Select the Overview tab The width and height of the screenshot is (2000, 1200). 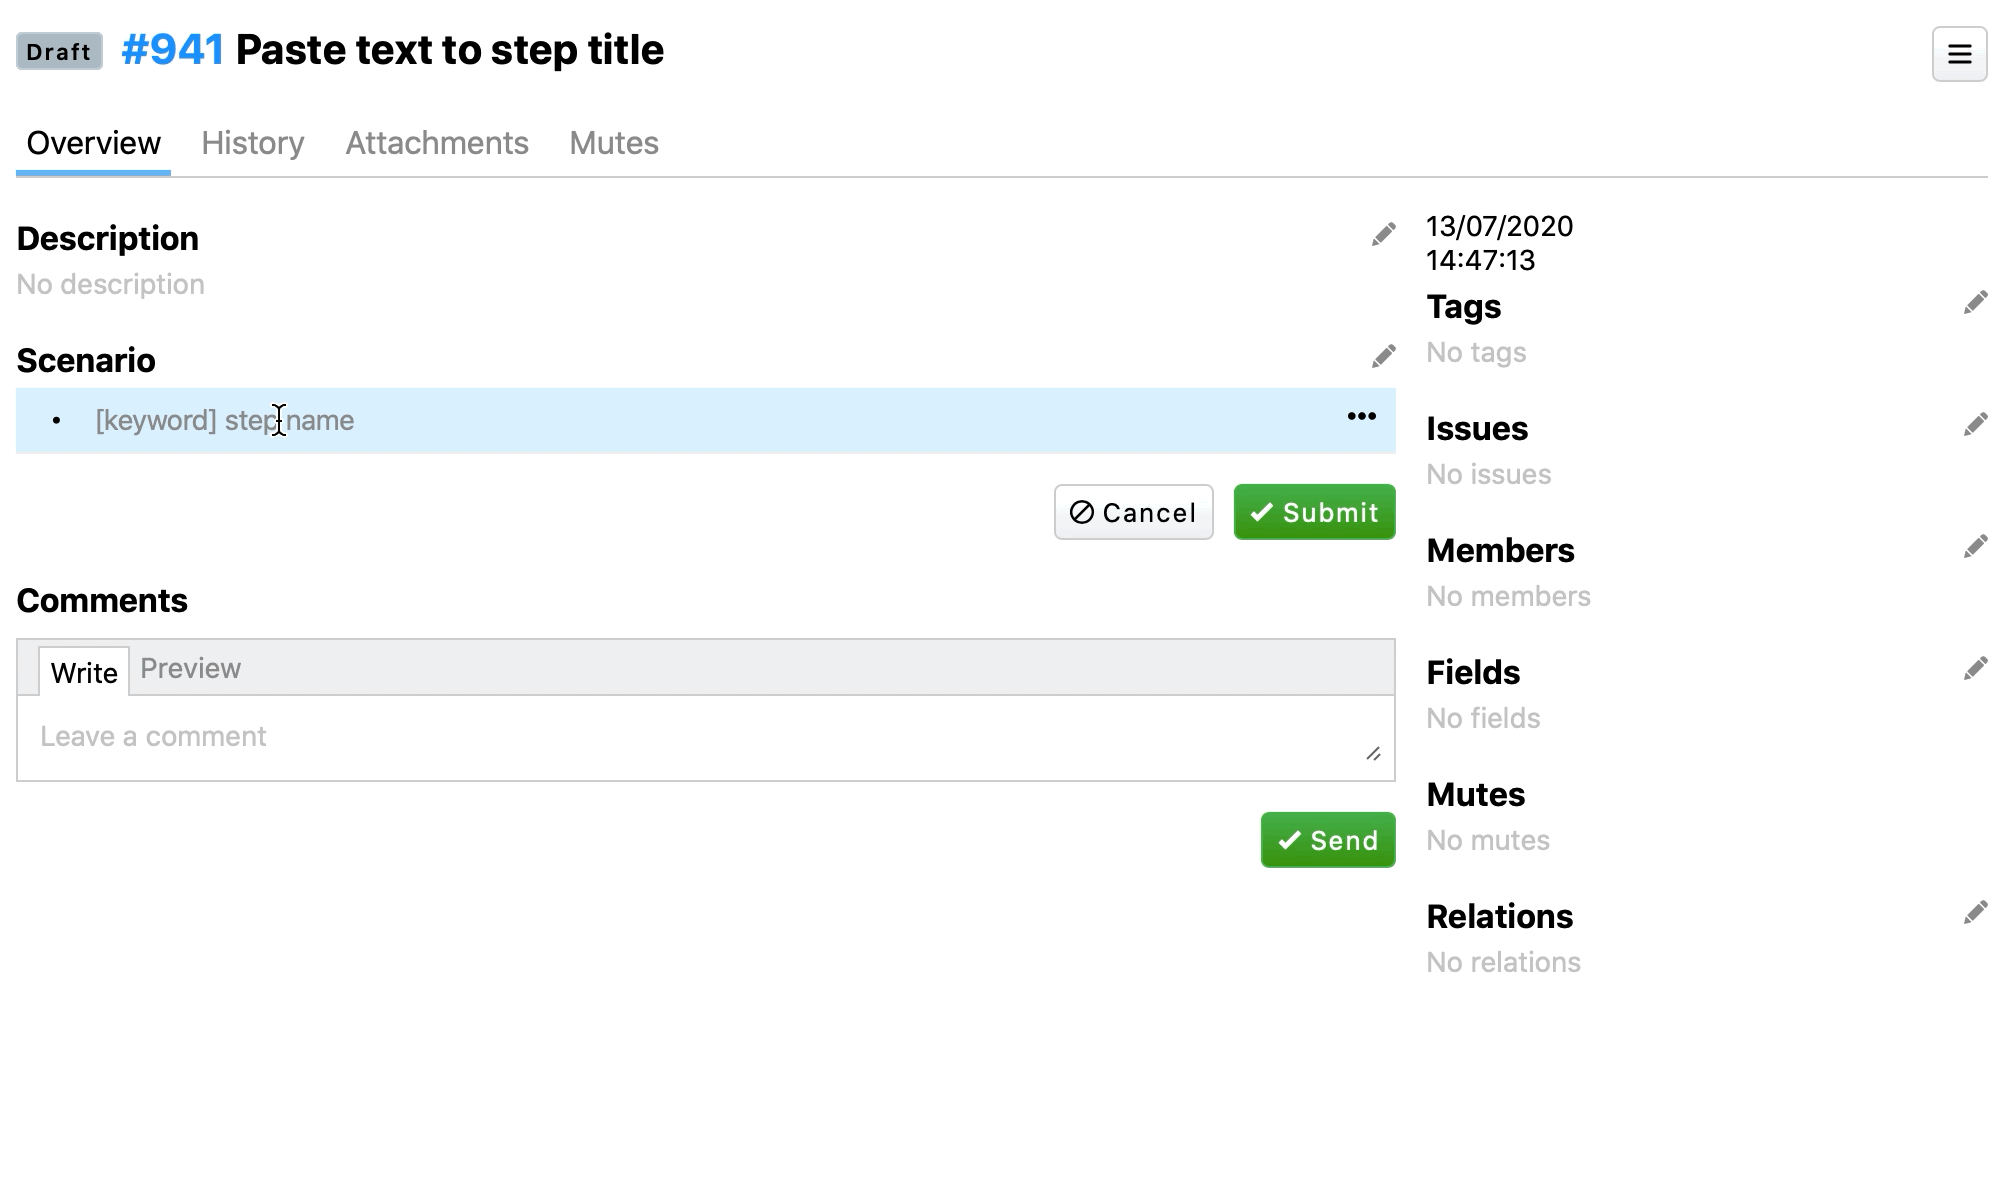click(x=93, y=143)
